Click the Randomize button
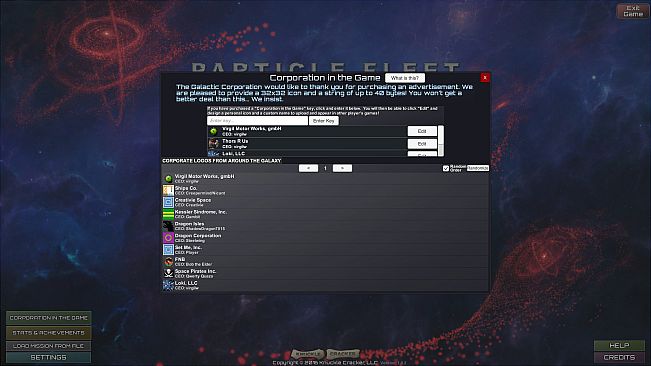 (x=477, y=168)
